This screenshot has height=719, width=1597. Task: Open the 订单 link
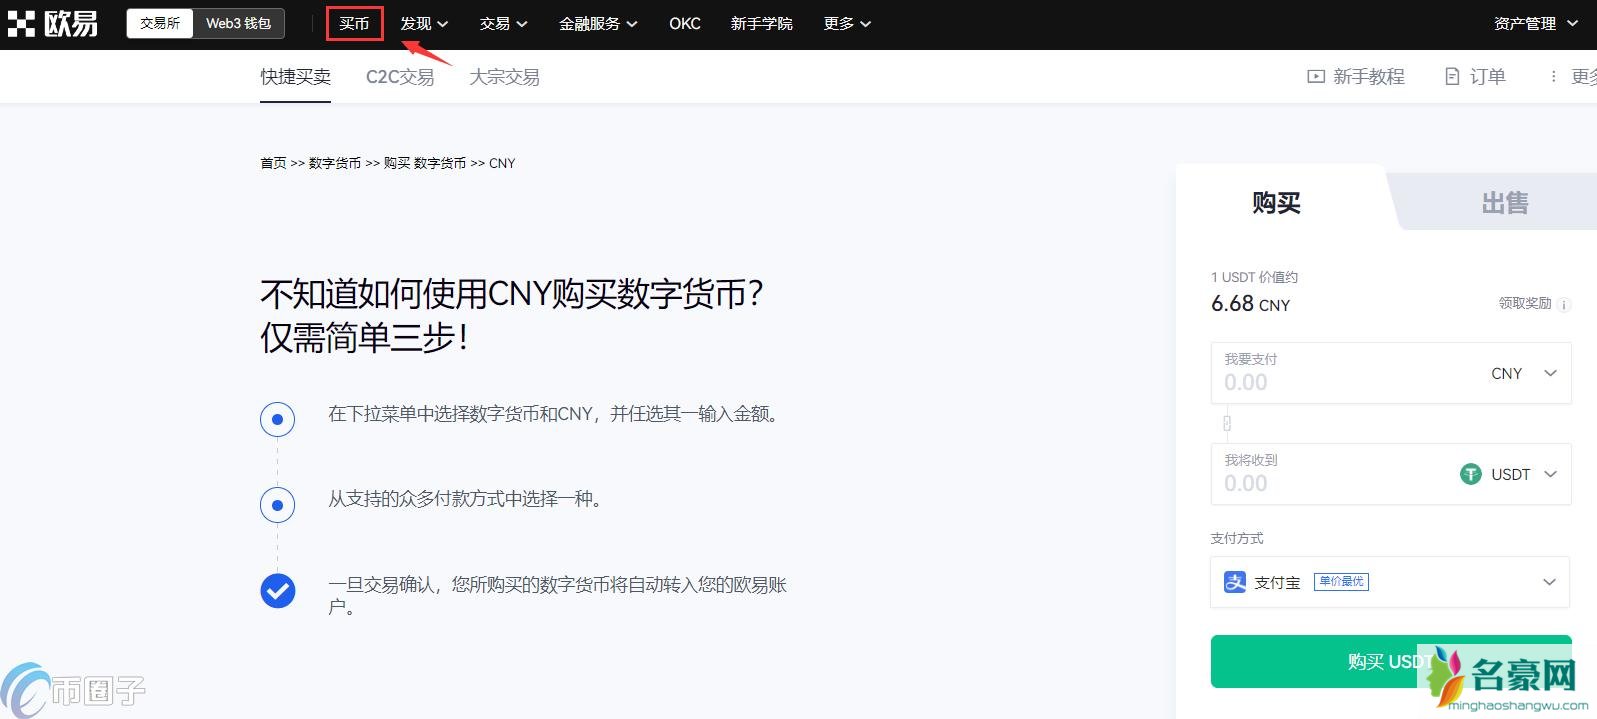point(1487,77)
